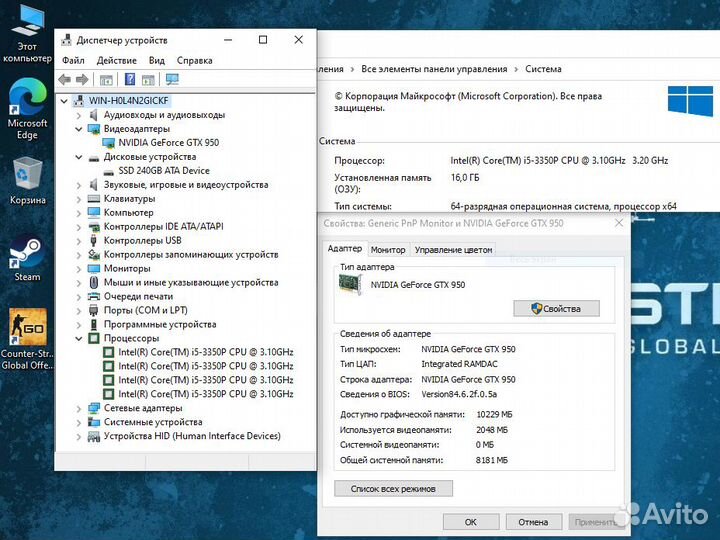Image resolution: width=720 pixels, height=540 pixels.
Task: Click the Мониторы category icon
Action: (x=94, y=268)
